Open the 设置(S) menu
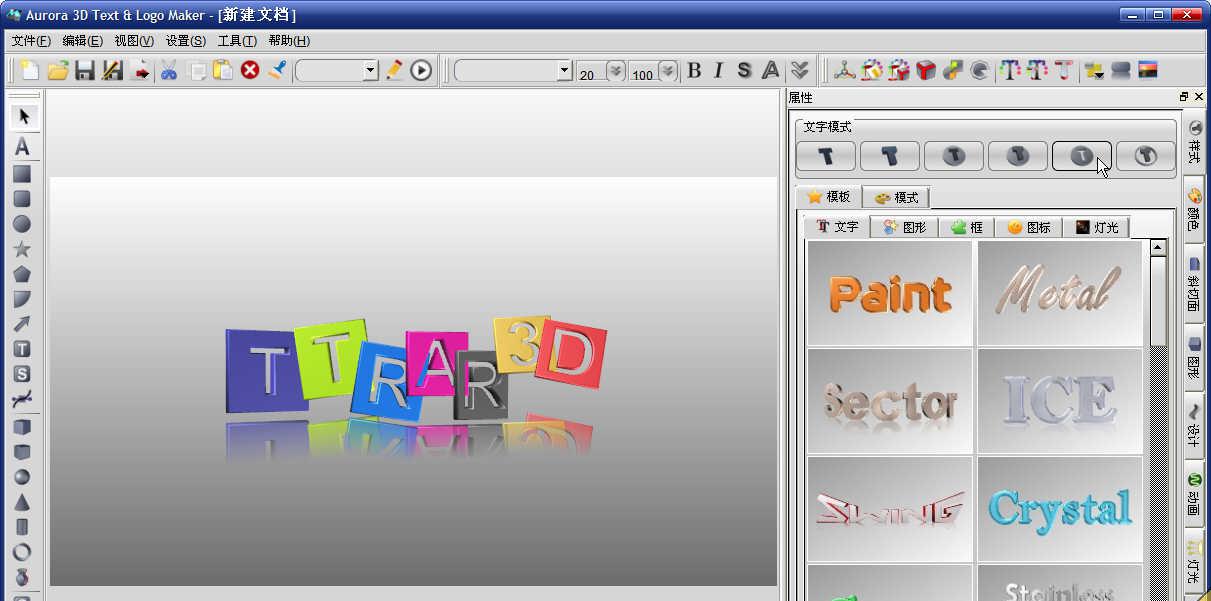 [x=186, y=41]
